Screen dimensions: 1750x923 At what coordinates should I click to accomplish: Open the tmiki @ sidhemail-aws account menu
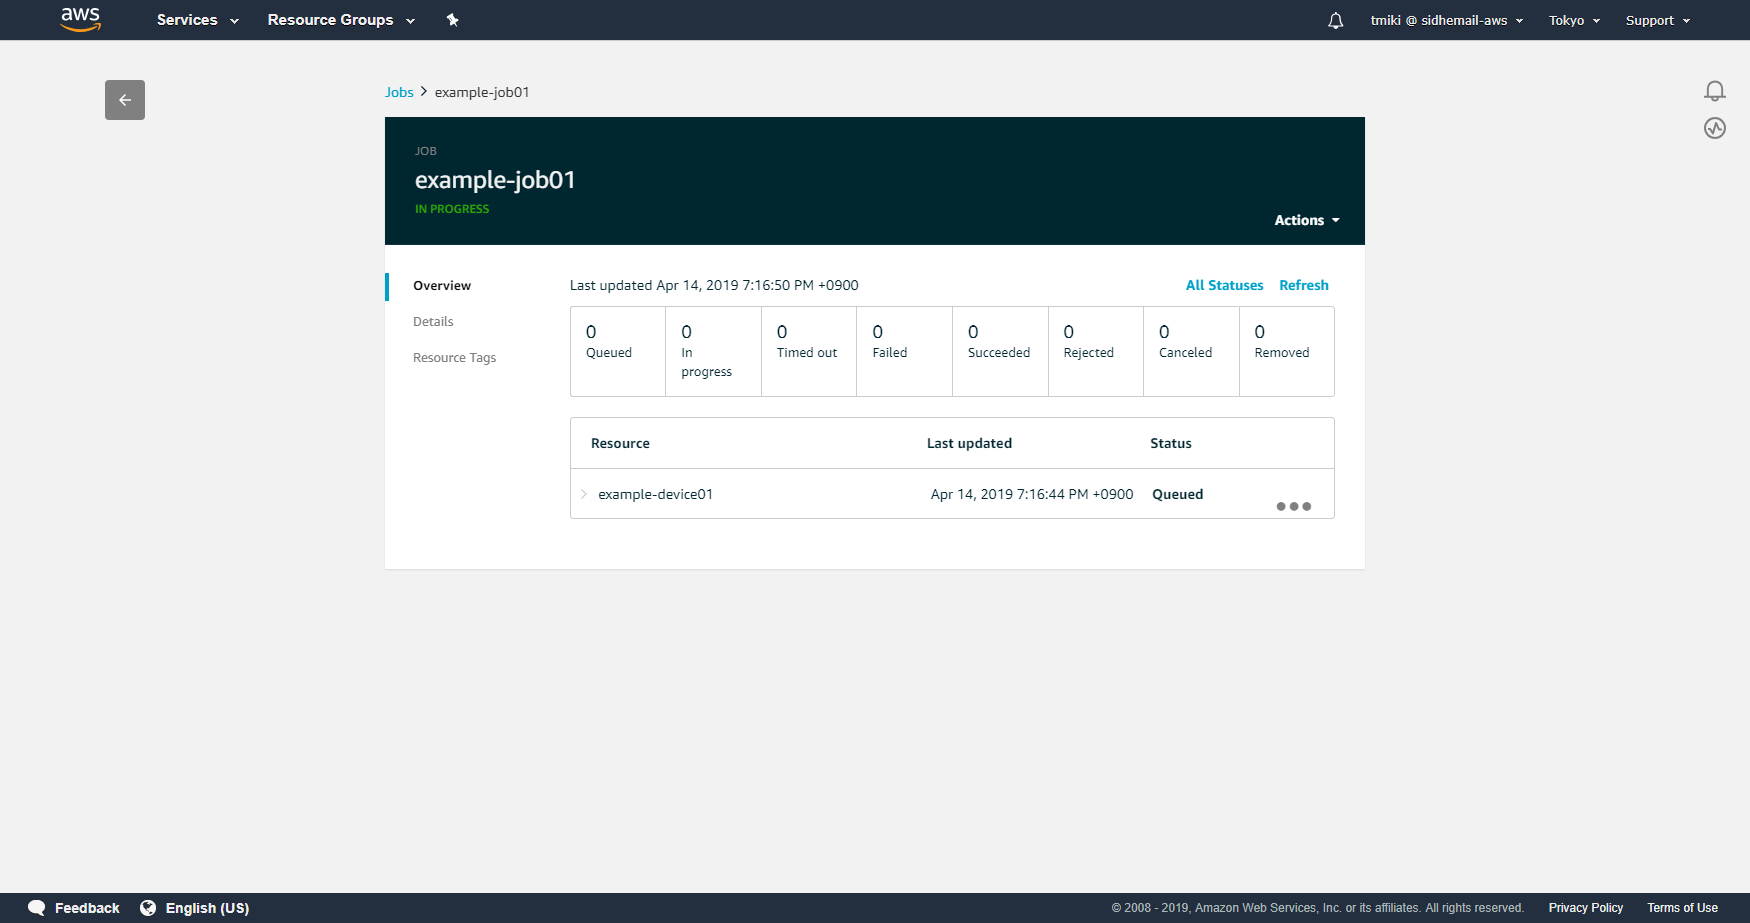1447,20
